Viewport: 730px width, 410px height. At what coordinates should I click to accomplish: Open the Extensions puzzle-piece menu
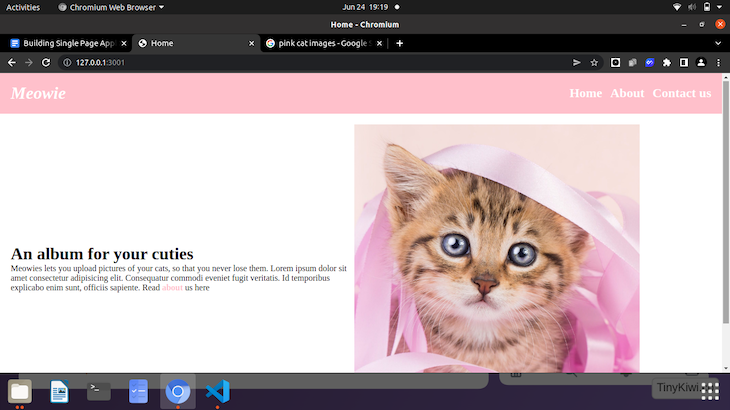tap(667, 62)
